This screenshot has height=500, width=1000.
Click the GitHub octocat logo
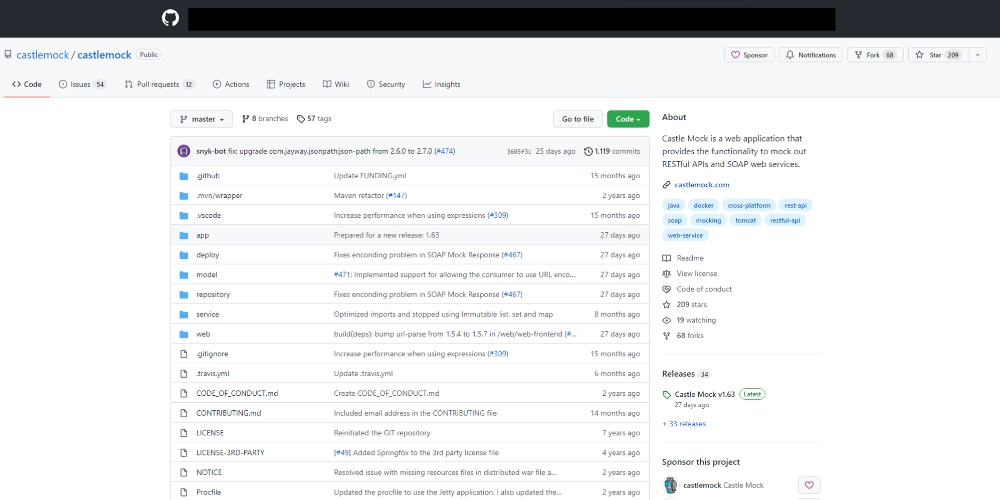click(x=170, y=18)
